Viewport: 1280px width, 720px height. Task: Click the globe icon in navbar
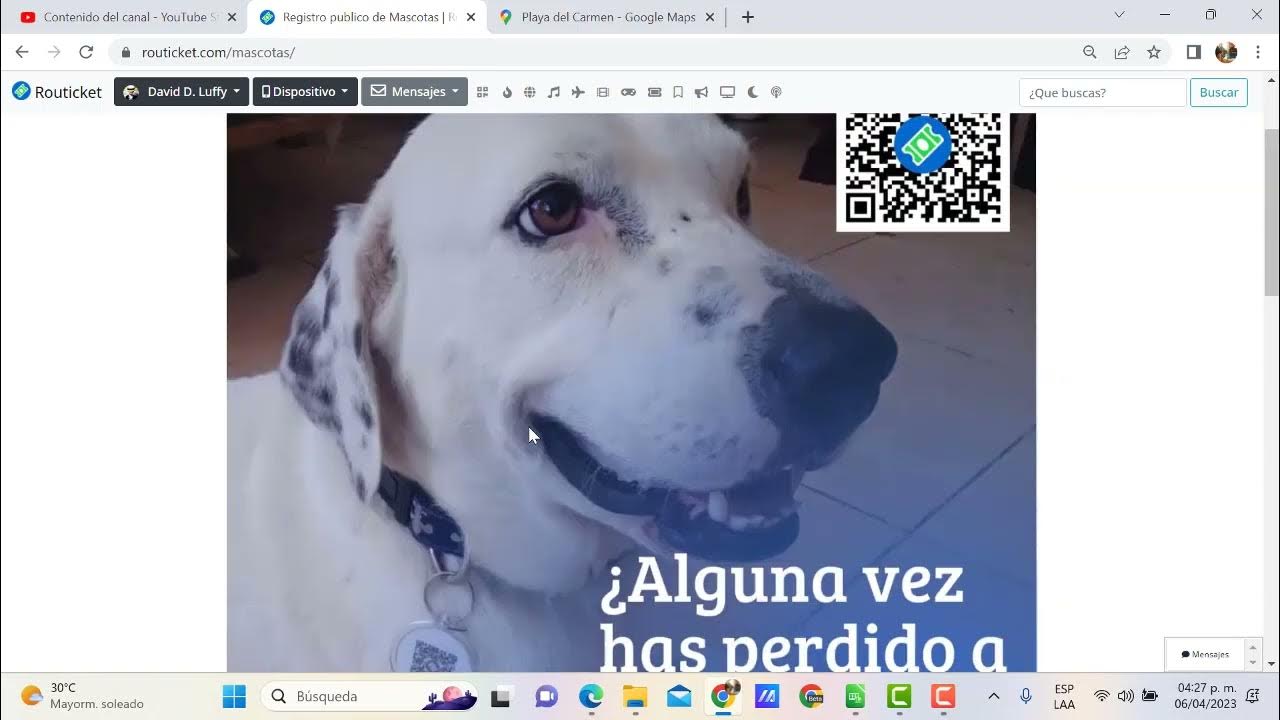pyautogui.click(x=530, y=92)
